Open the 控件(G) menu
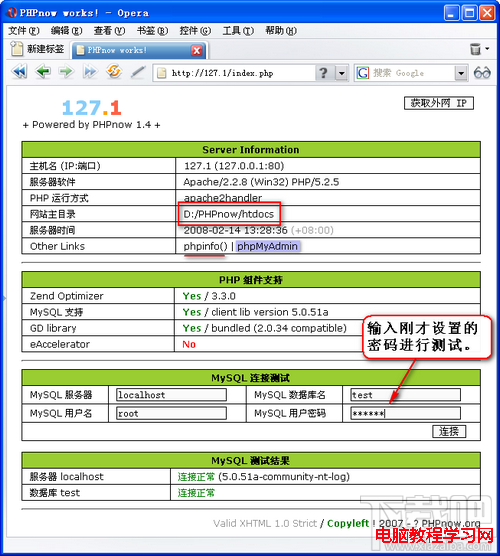 pos(195,31)
